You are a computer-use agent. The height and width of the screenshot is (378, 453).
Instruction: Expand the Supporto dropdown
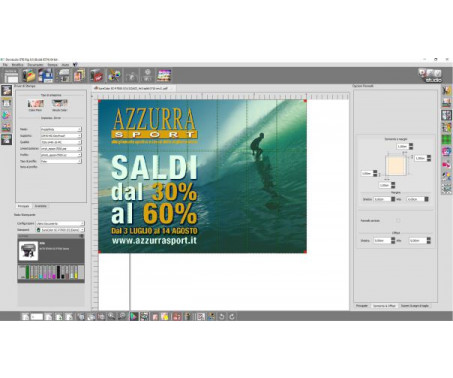coord(61,136)
